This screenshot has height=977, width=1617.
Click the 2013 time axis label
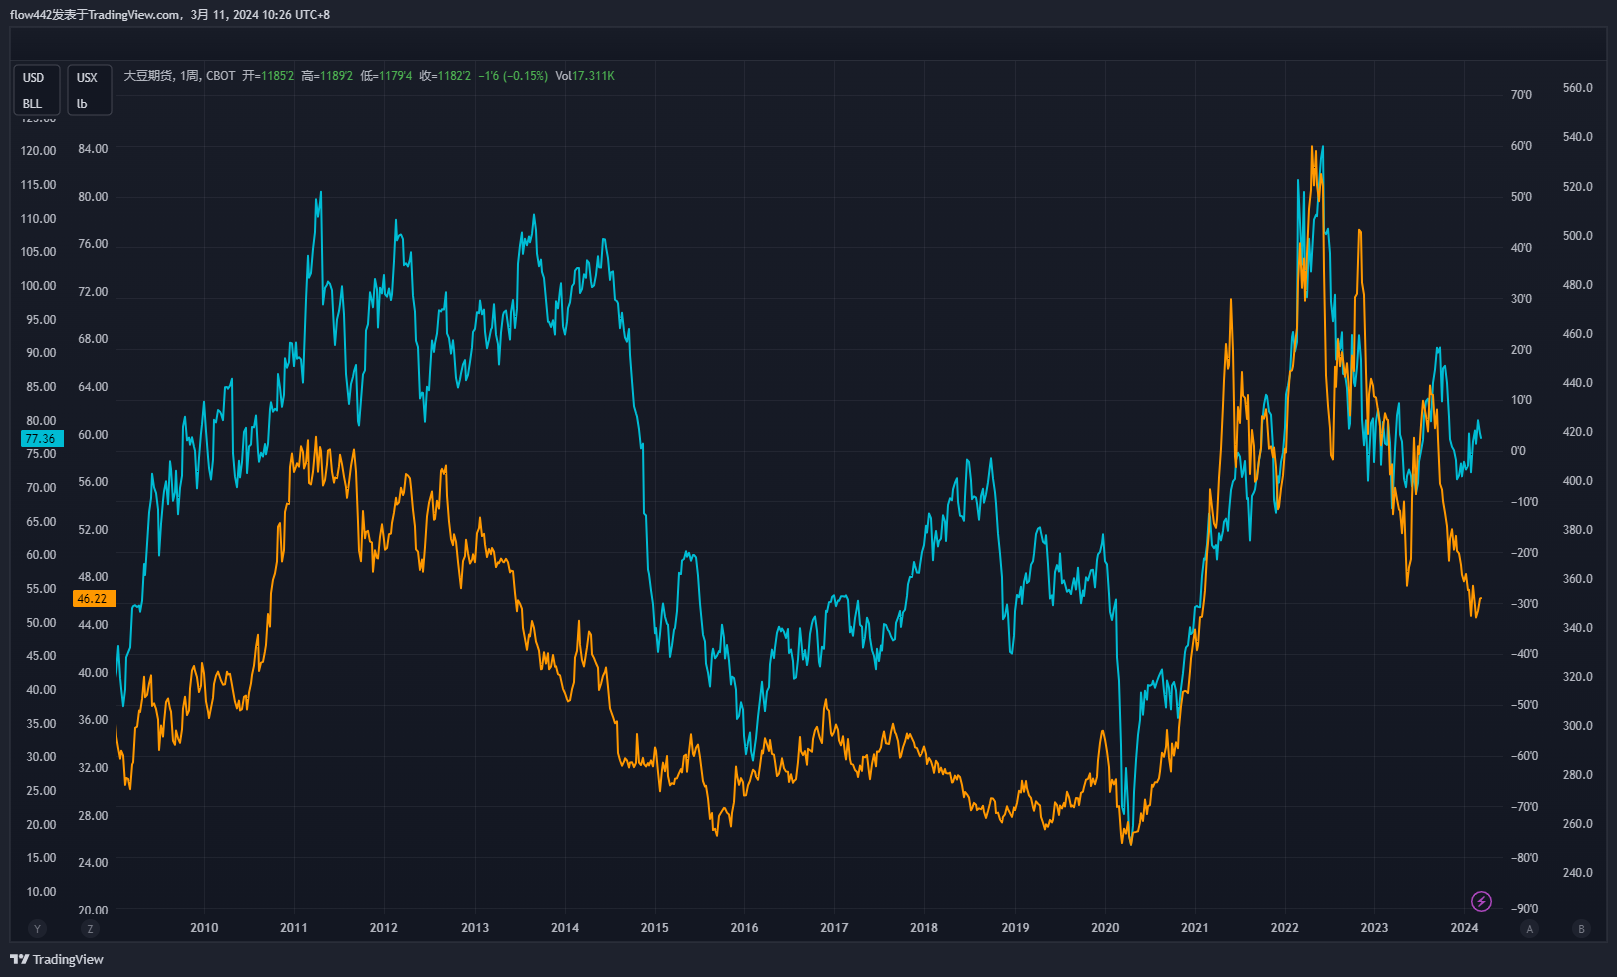475,928
